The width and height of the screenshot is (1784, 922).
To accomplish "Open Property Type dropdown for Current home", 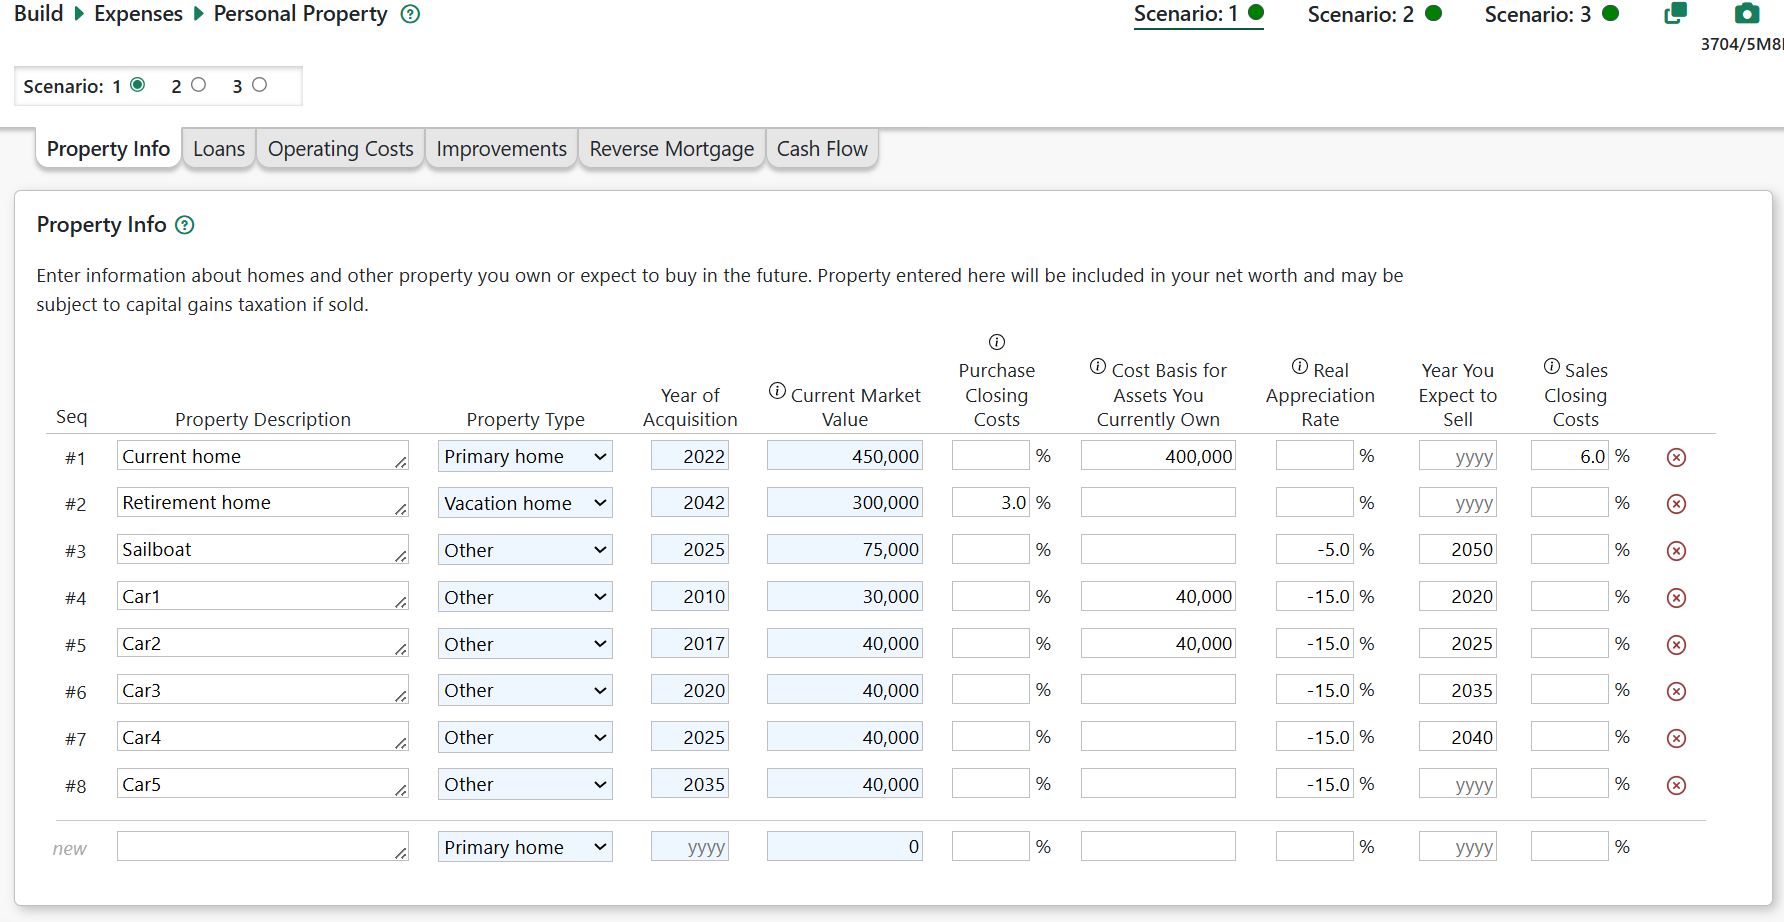I will coord(525,457).
